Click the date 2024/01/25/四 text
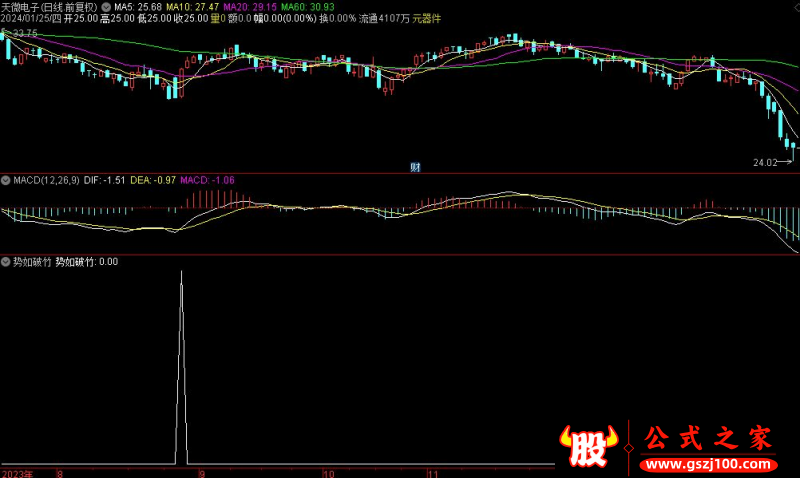 click(x=31, y=18)
